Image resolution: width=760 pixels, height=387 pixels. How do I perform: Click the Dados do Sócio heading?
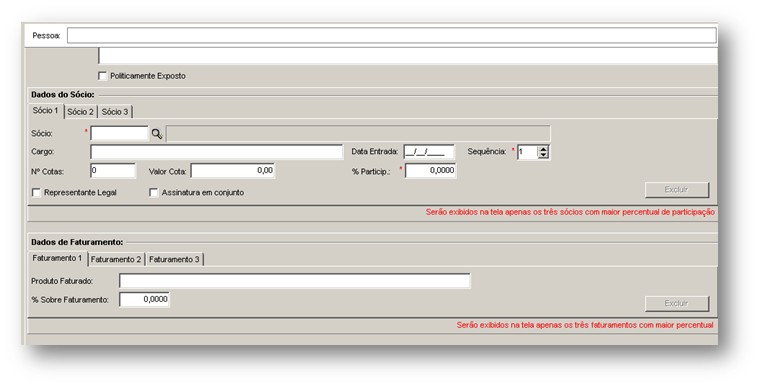pos(63,95)
